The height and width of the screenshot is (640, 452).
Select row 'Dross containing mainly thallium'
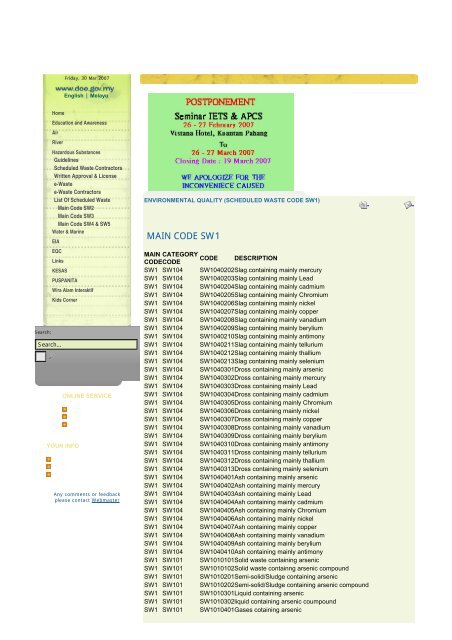(x=234, y=460)
